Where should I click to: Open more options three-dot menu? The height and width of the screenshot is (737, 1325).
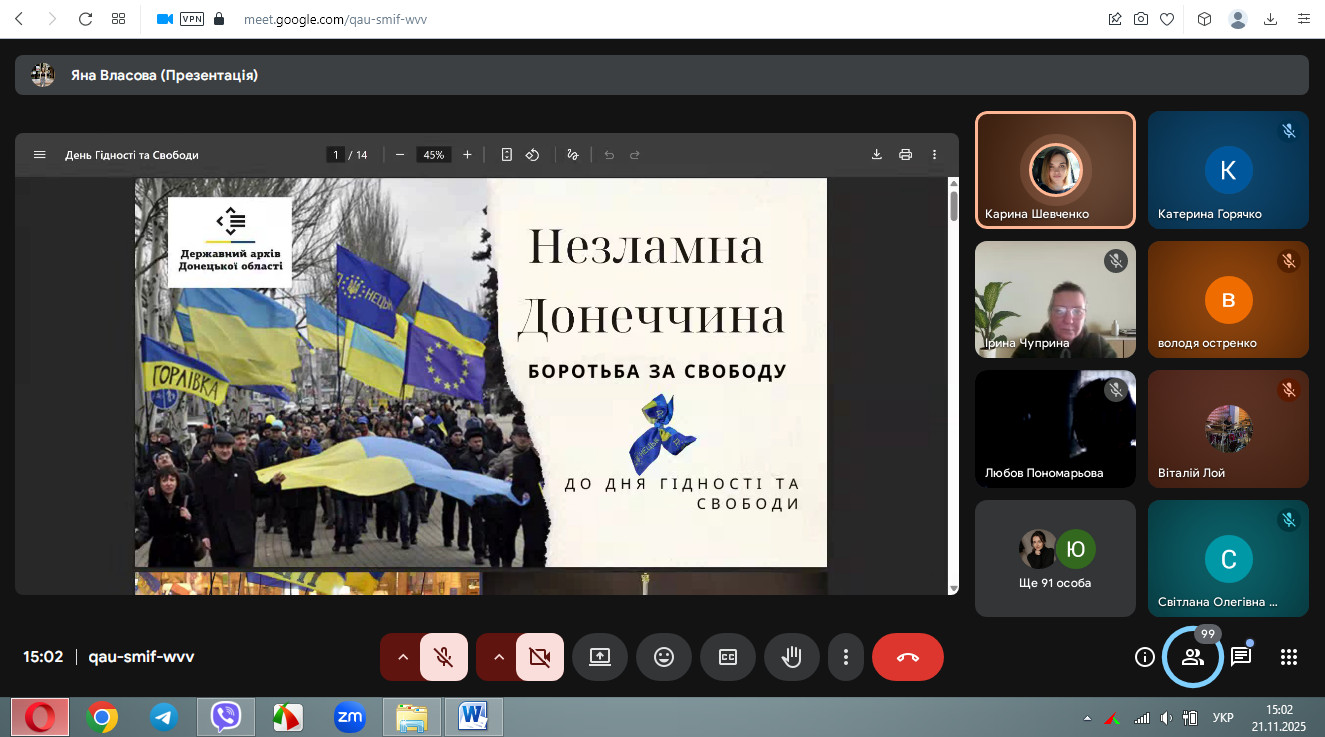[x=846, y=657]
